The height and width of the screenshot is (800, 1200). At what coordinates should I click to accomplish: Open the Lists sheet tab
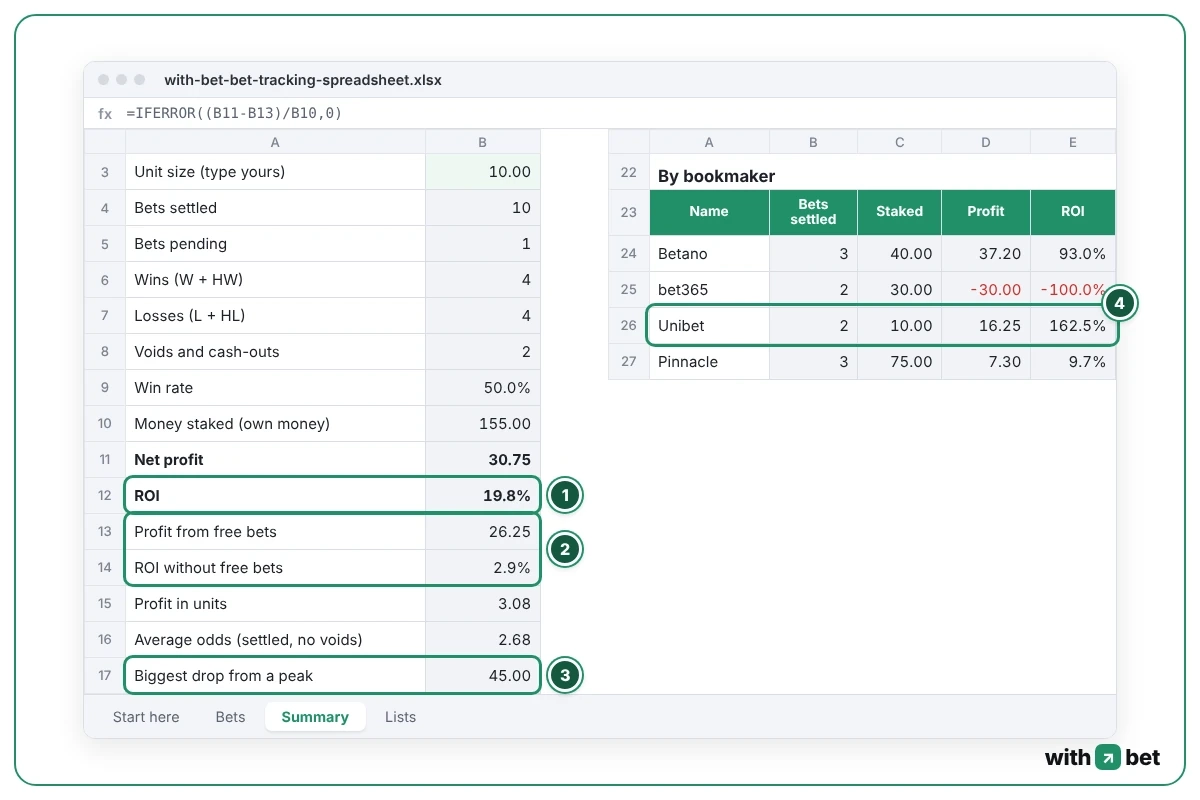(400, 717)
